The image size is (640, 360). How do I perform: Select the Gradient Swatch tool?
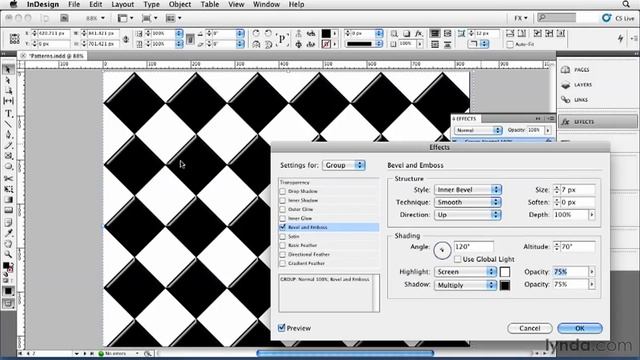coord(8,200)
